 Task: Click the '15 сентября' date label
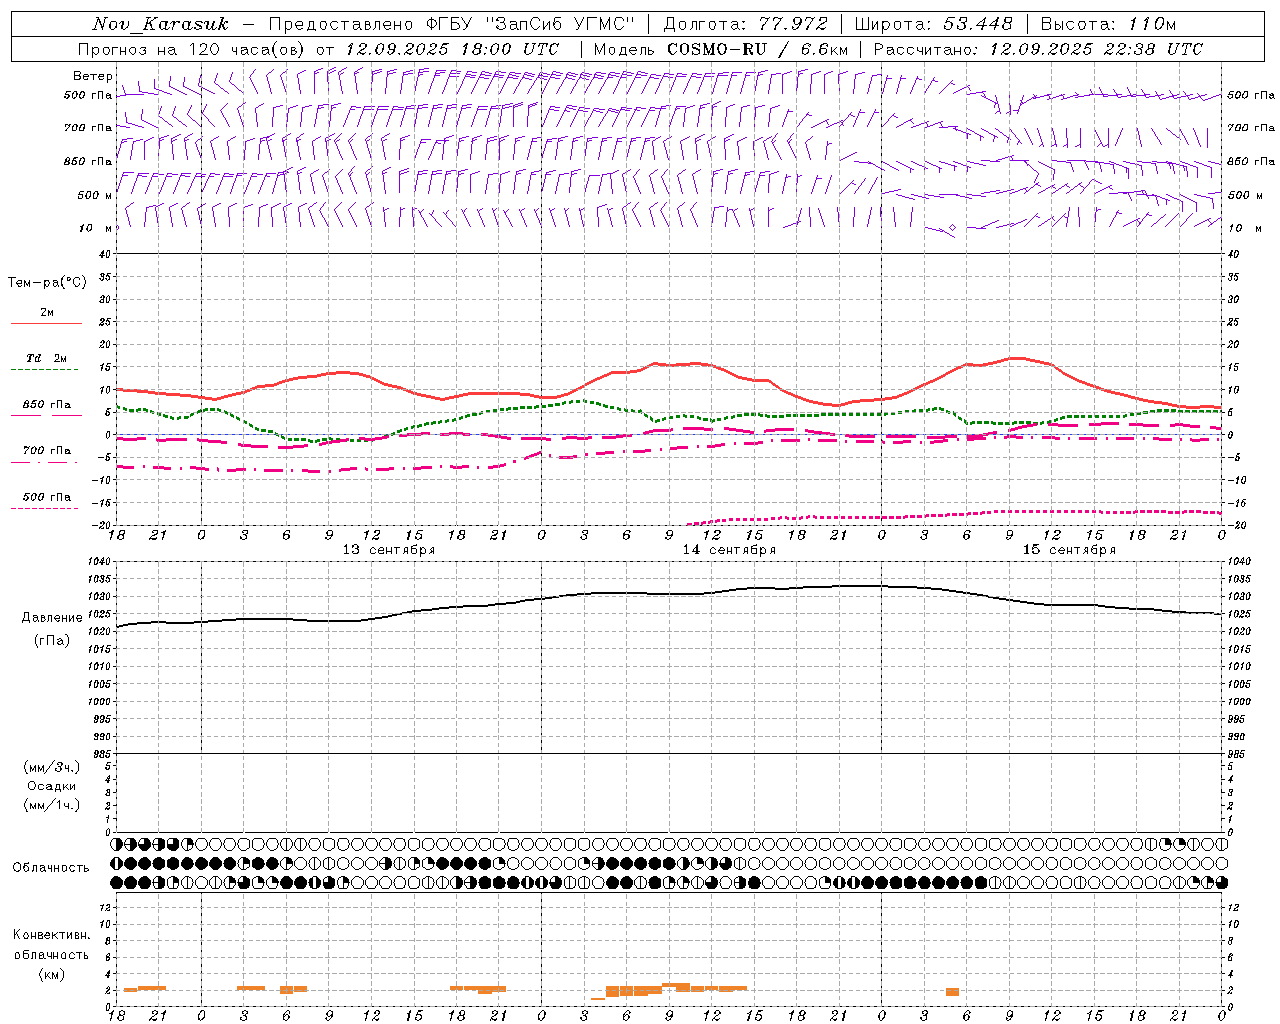[1069, 550]
